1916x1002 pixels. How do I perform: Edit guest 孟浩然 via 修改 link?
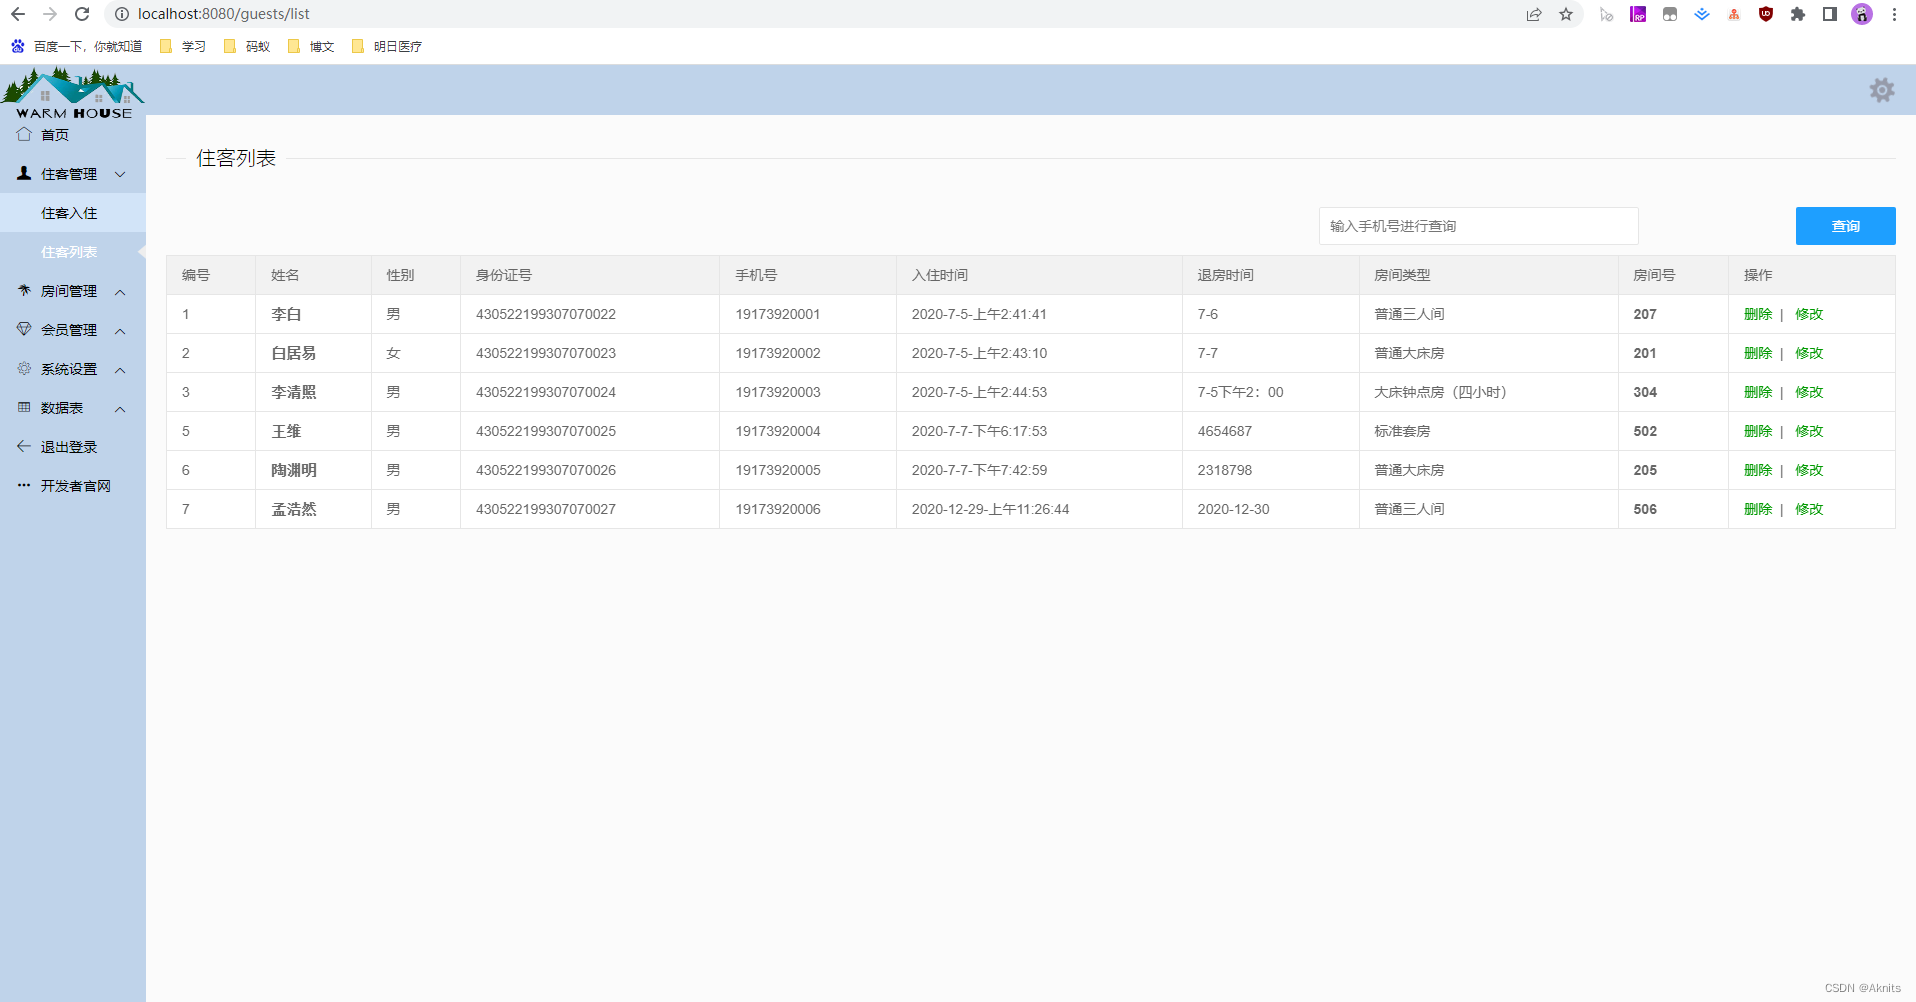click(1809, 509)
